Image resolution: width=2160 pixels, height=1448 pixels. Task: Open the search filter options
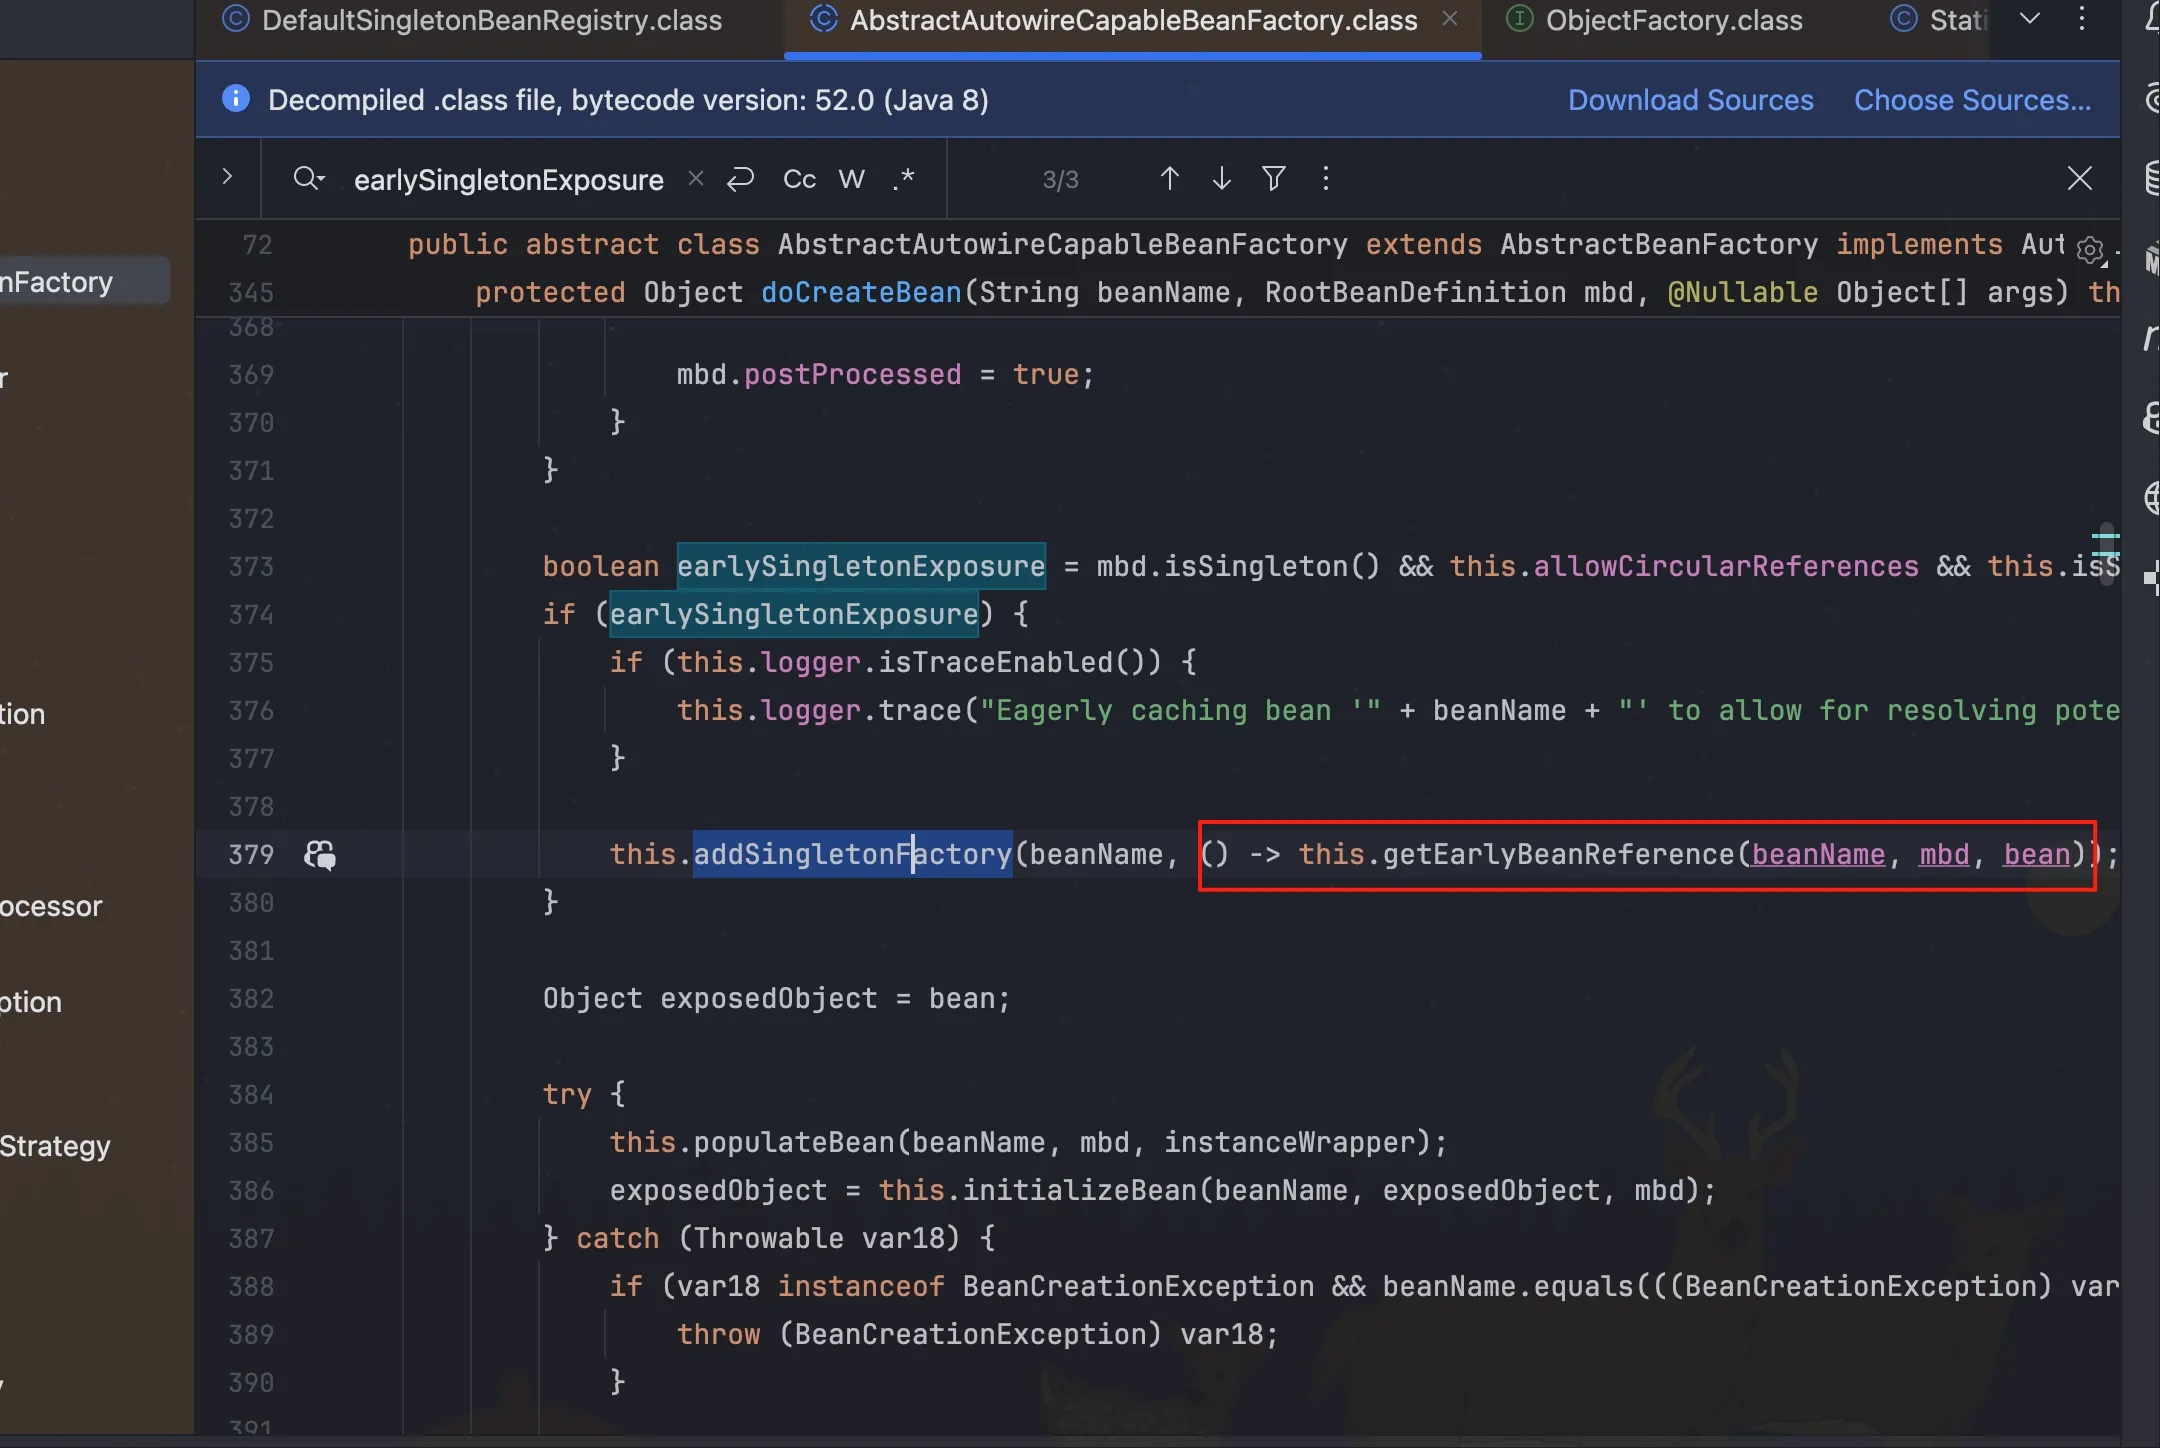point(1273,179)
